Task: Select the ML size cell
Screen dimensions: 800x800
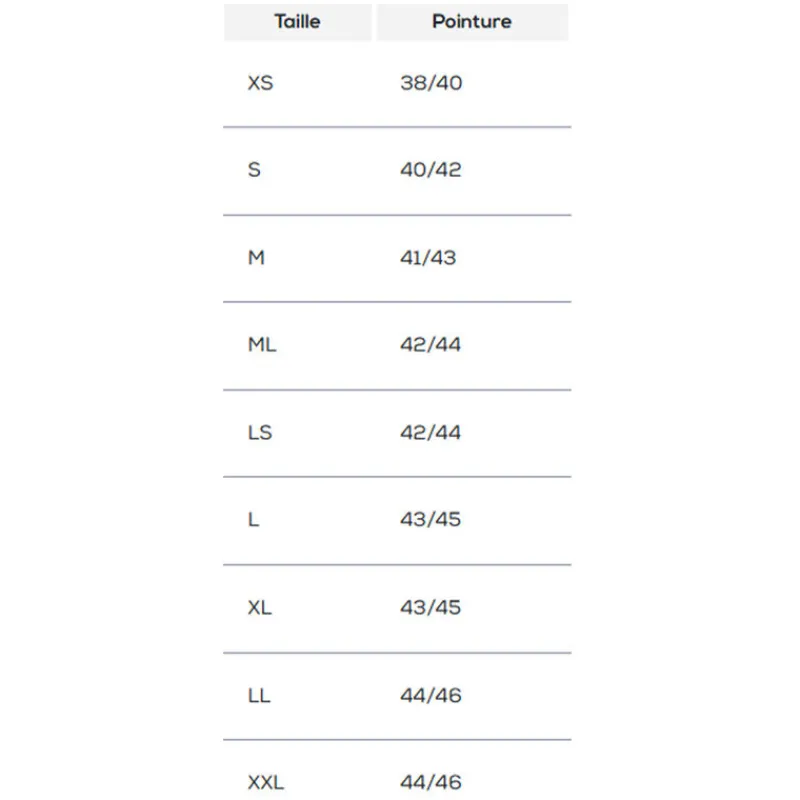Action: pos(262,345)
